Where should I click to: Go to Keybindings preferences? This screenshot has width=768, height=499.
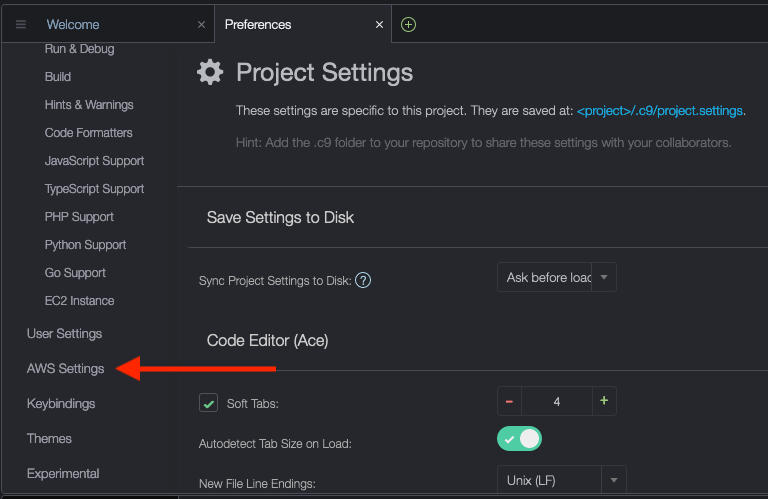[x=61, y=404]
